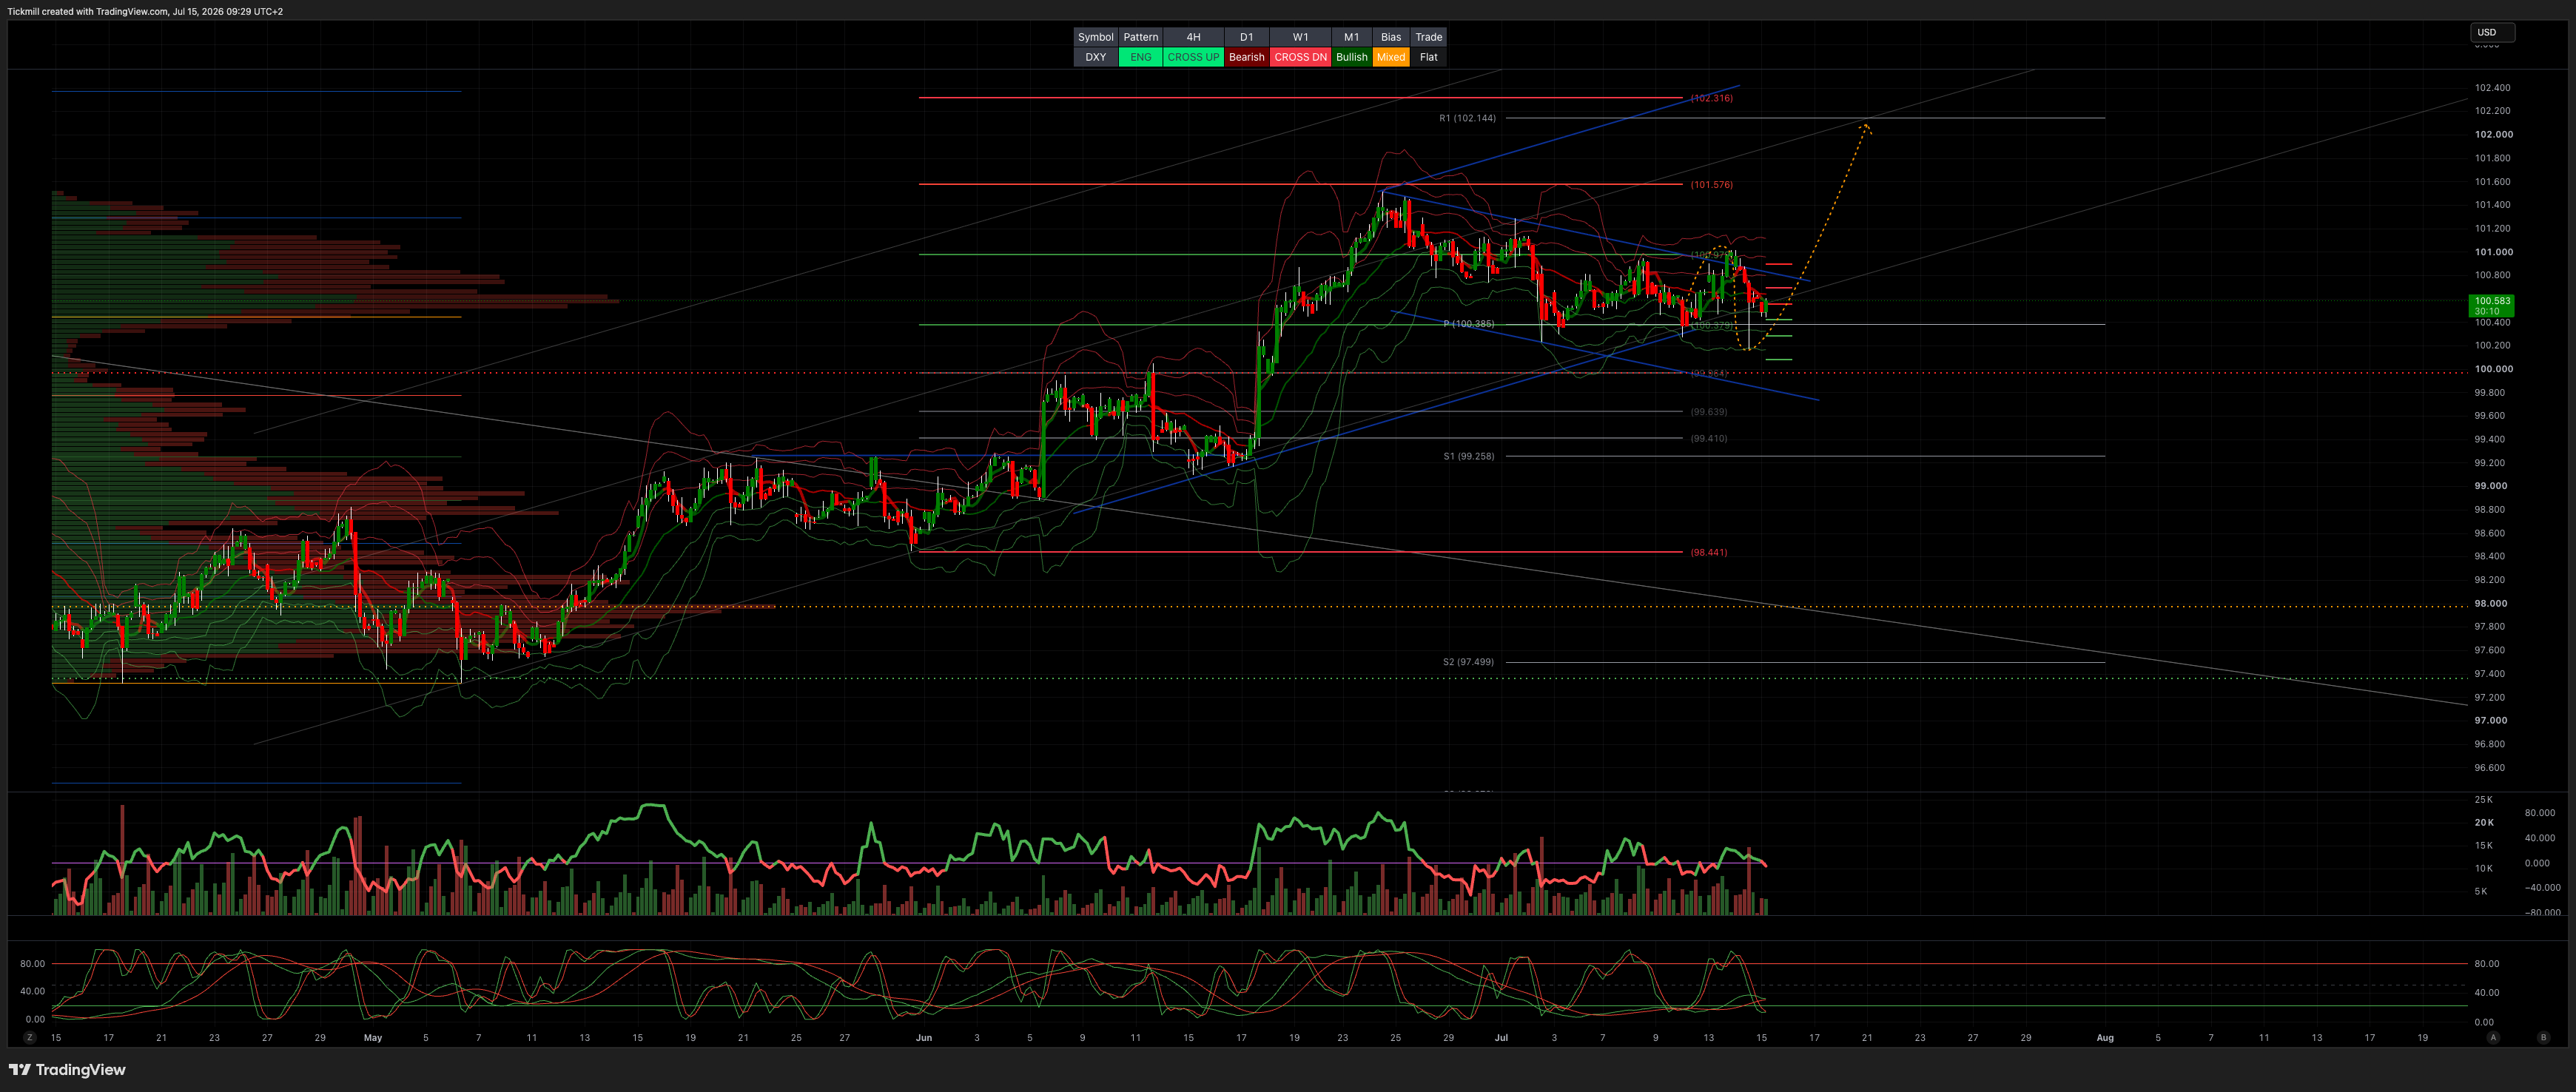2576x1092 pixels.
Task: Click the D1 column header
Action: pyautogui.click(x=1246, y=37)
